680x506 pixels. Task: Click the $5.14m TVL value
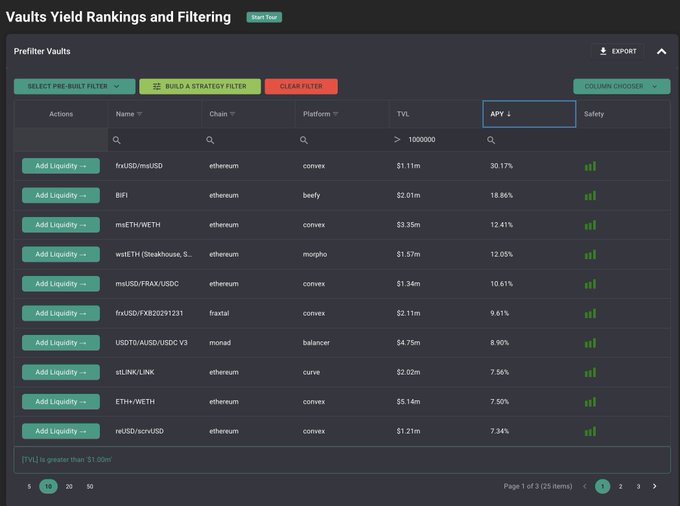tap(408, 402)
